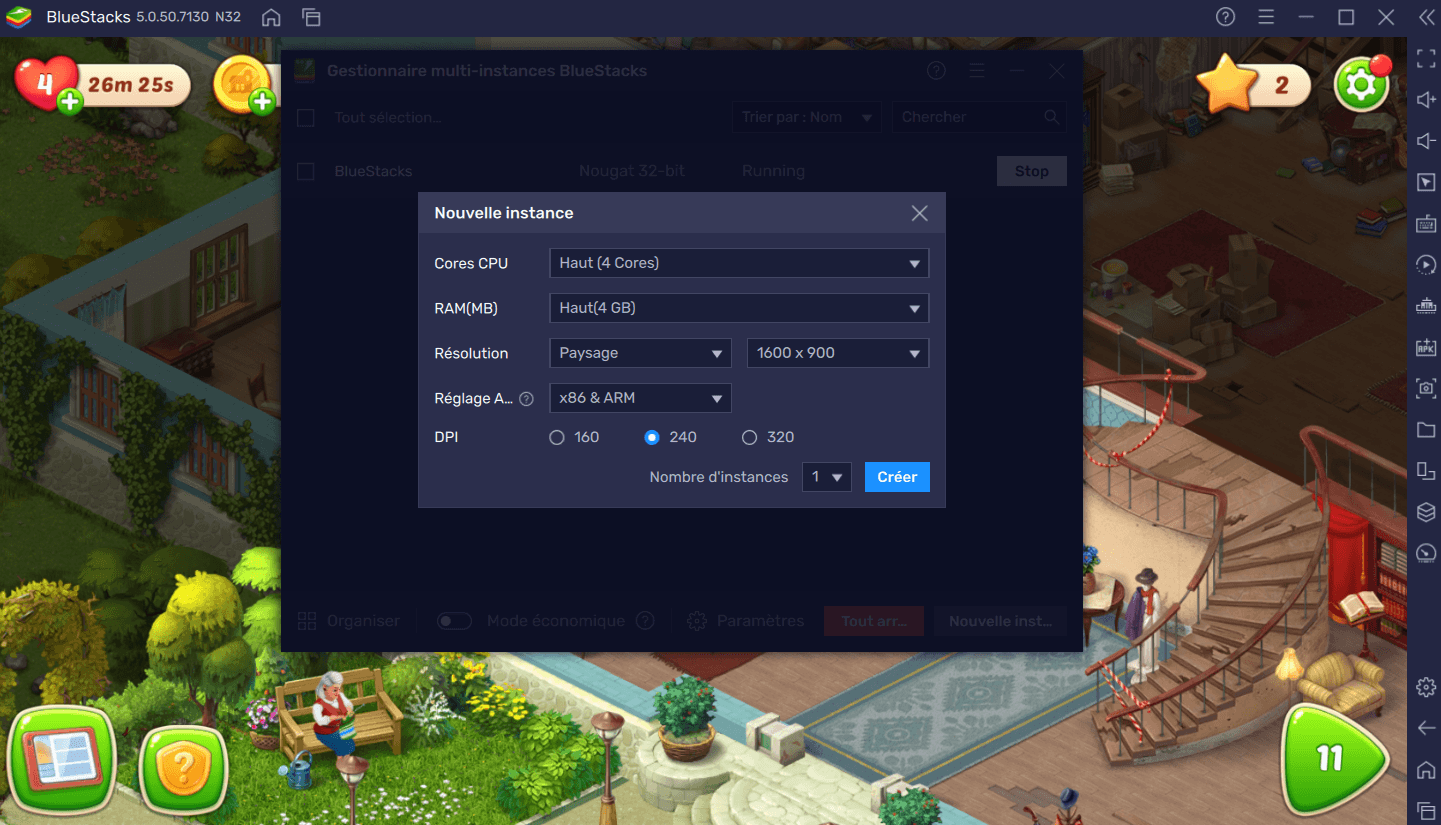Go back using the sidebar arrow icon
This screenshot has width=1441, height=825.
(1426, 728)
